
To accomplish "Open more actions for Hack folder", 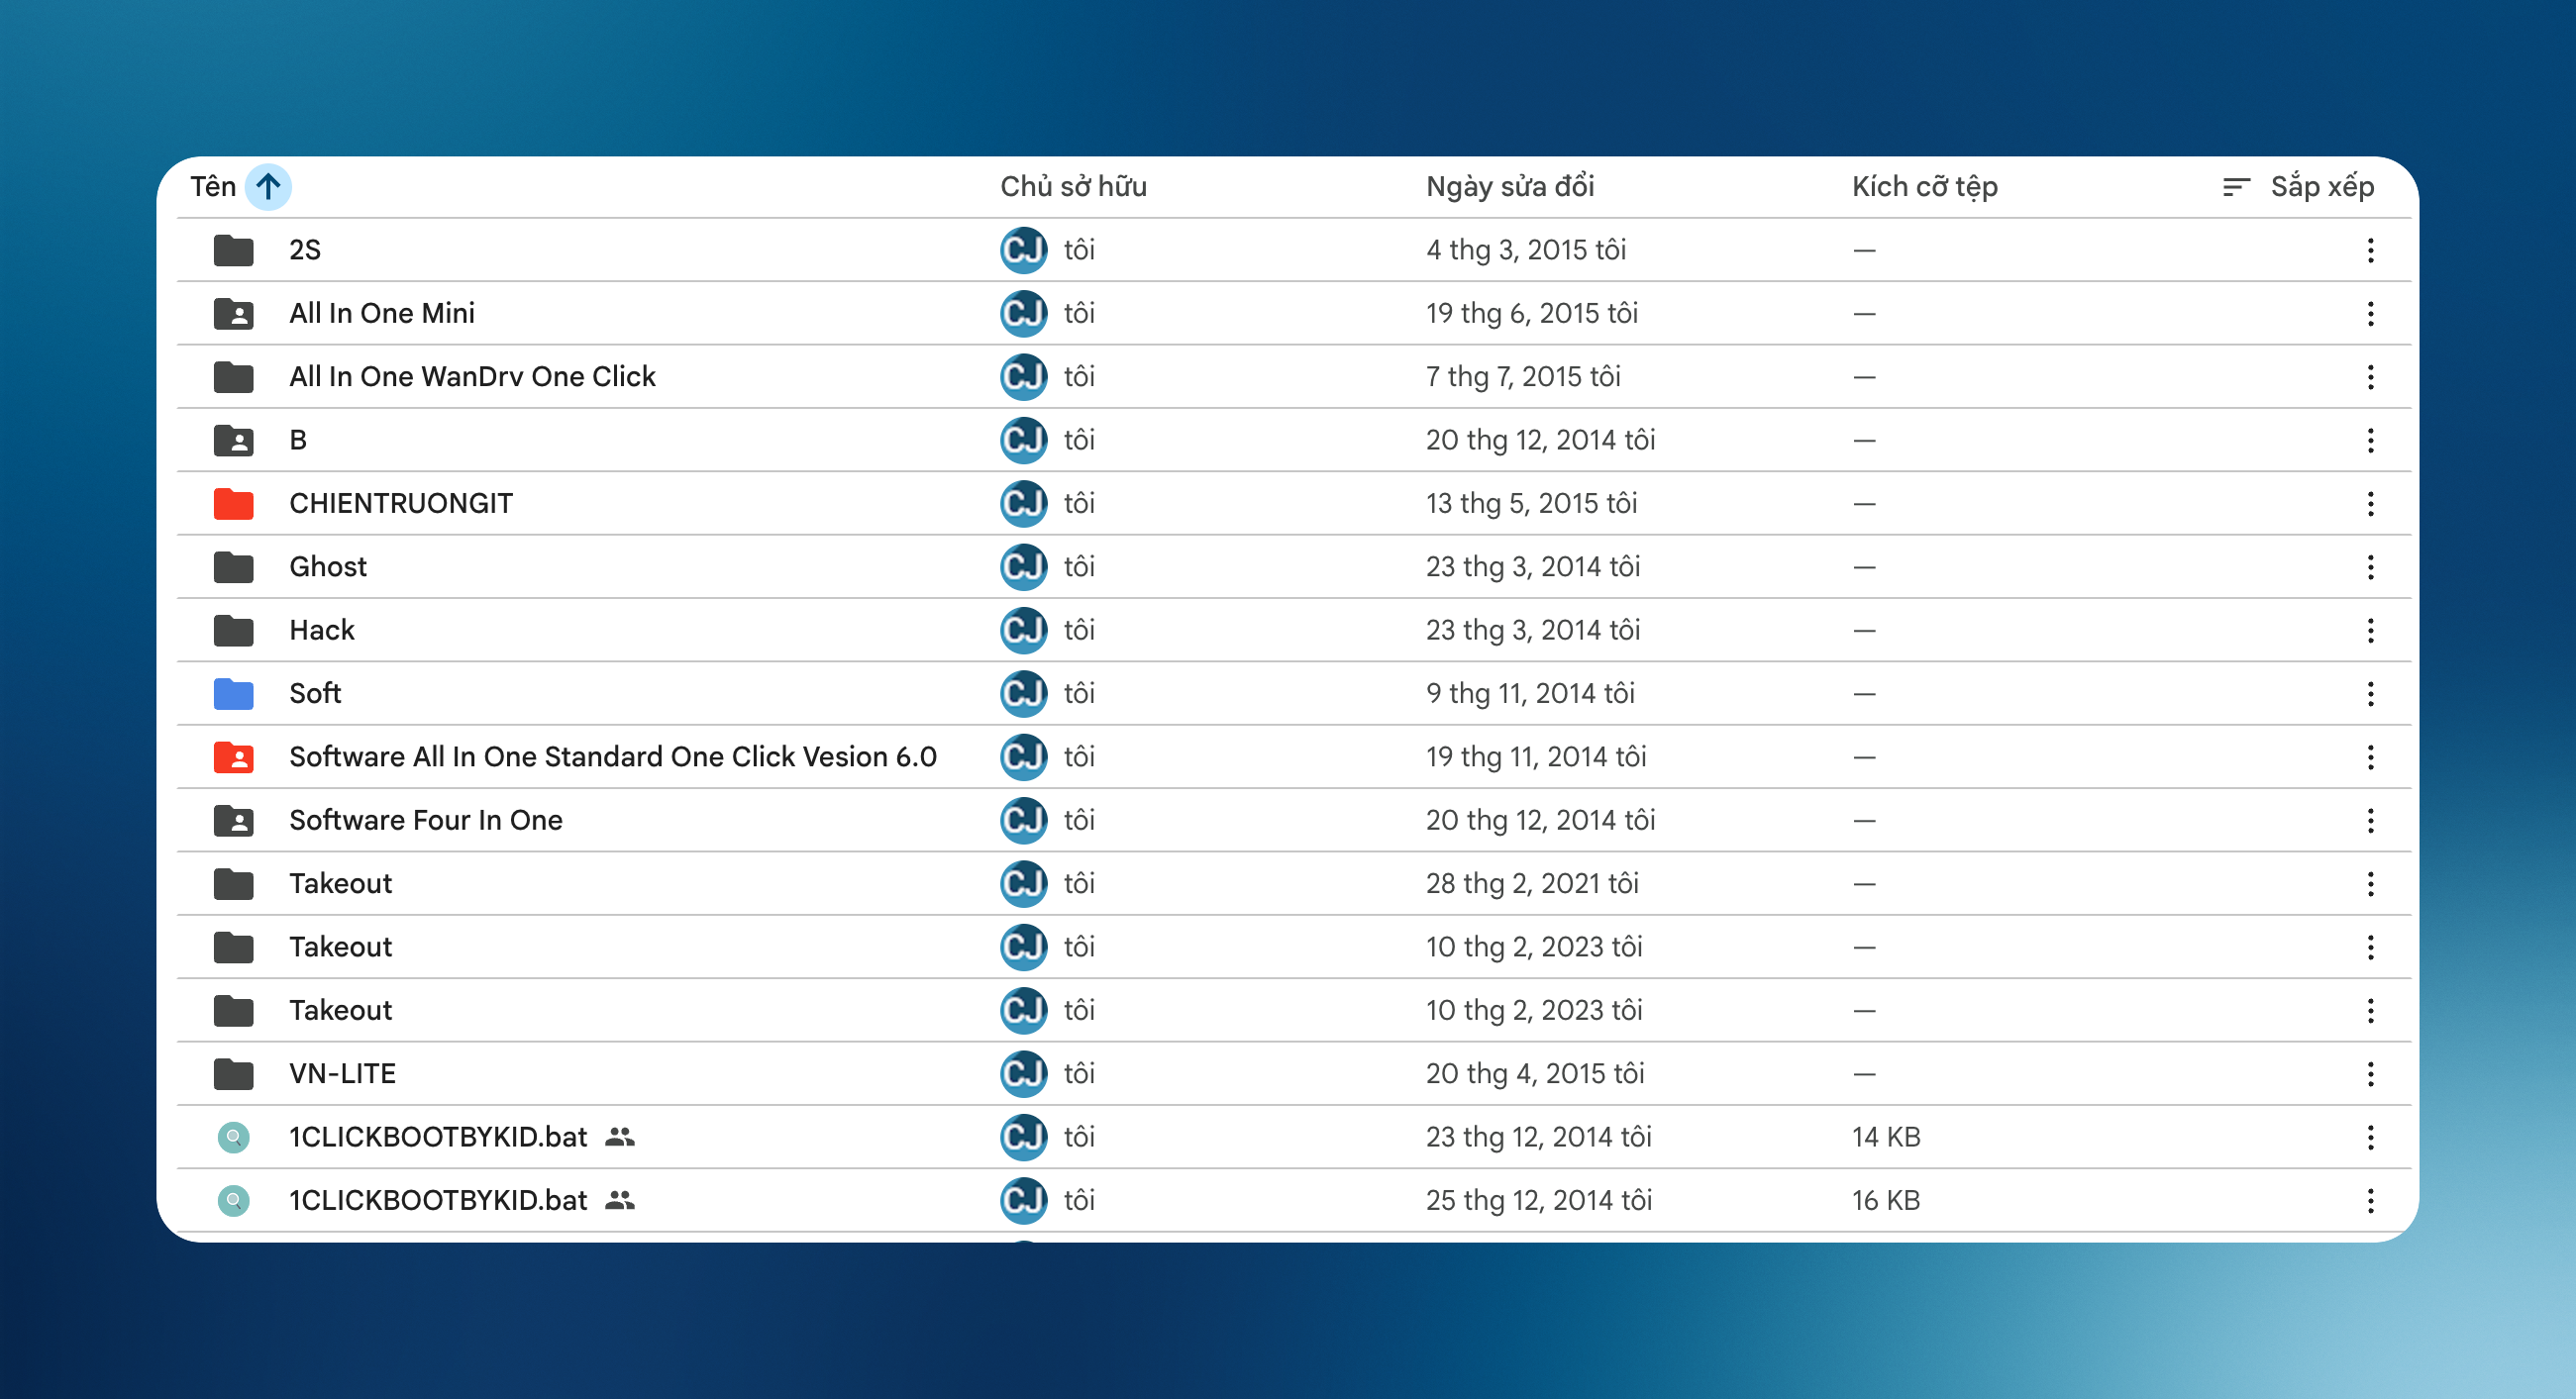I will click(2370, 630).
